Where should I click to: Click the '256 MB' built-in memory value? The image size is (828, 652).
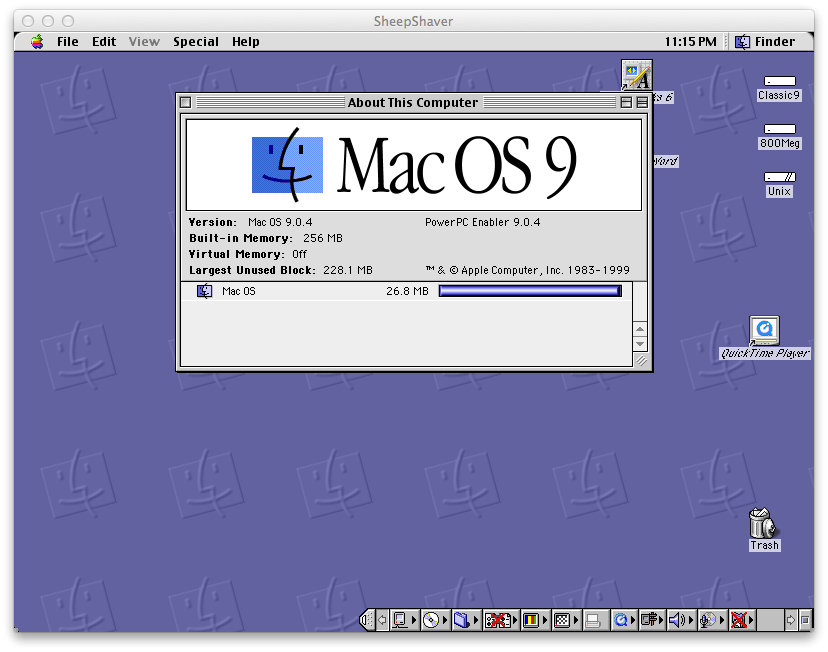pyautogui.click(x=323, y=238)
